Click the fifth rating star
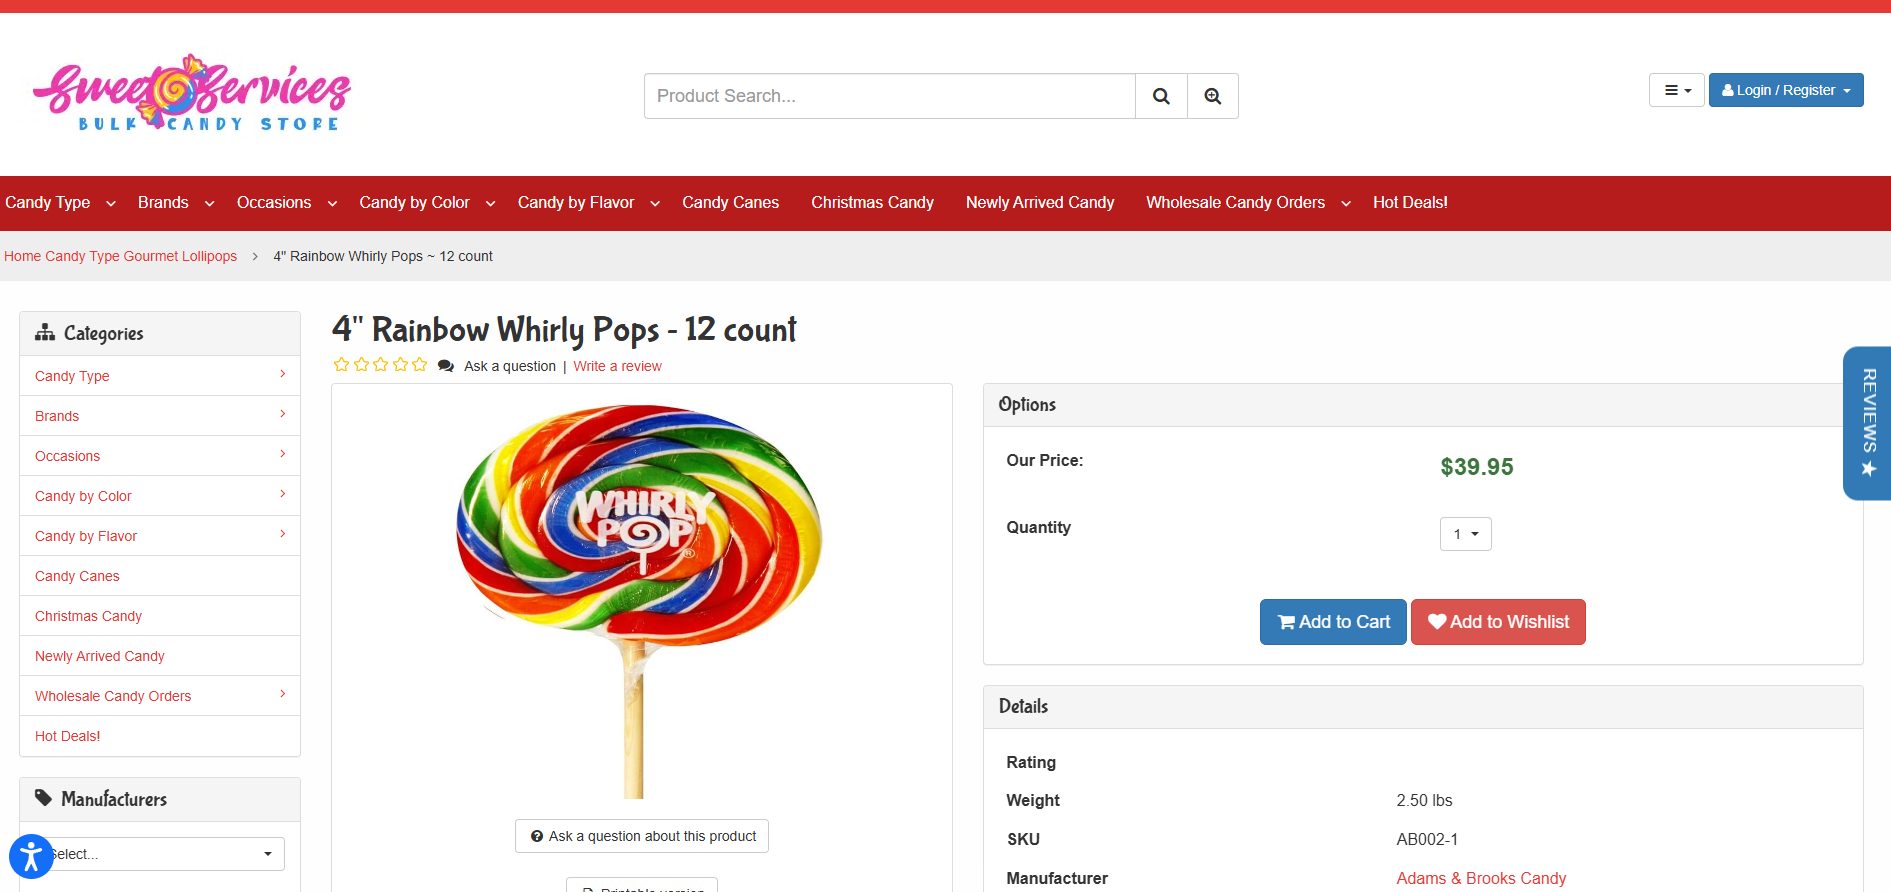Viewport: 1891px width, 892px height. 420,365
